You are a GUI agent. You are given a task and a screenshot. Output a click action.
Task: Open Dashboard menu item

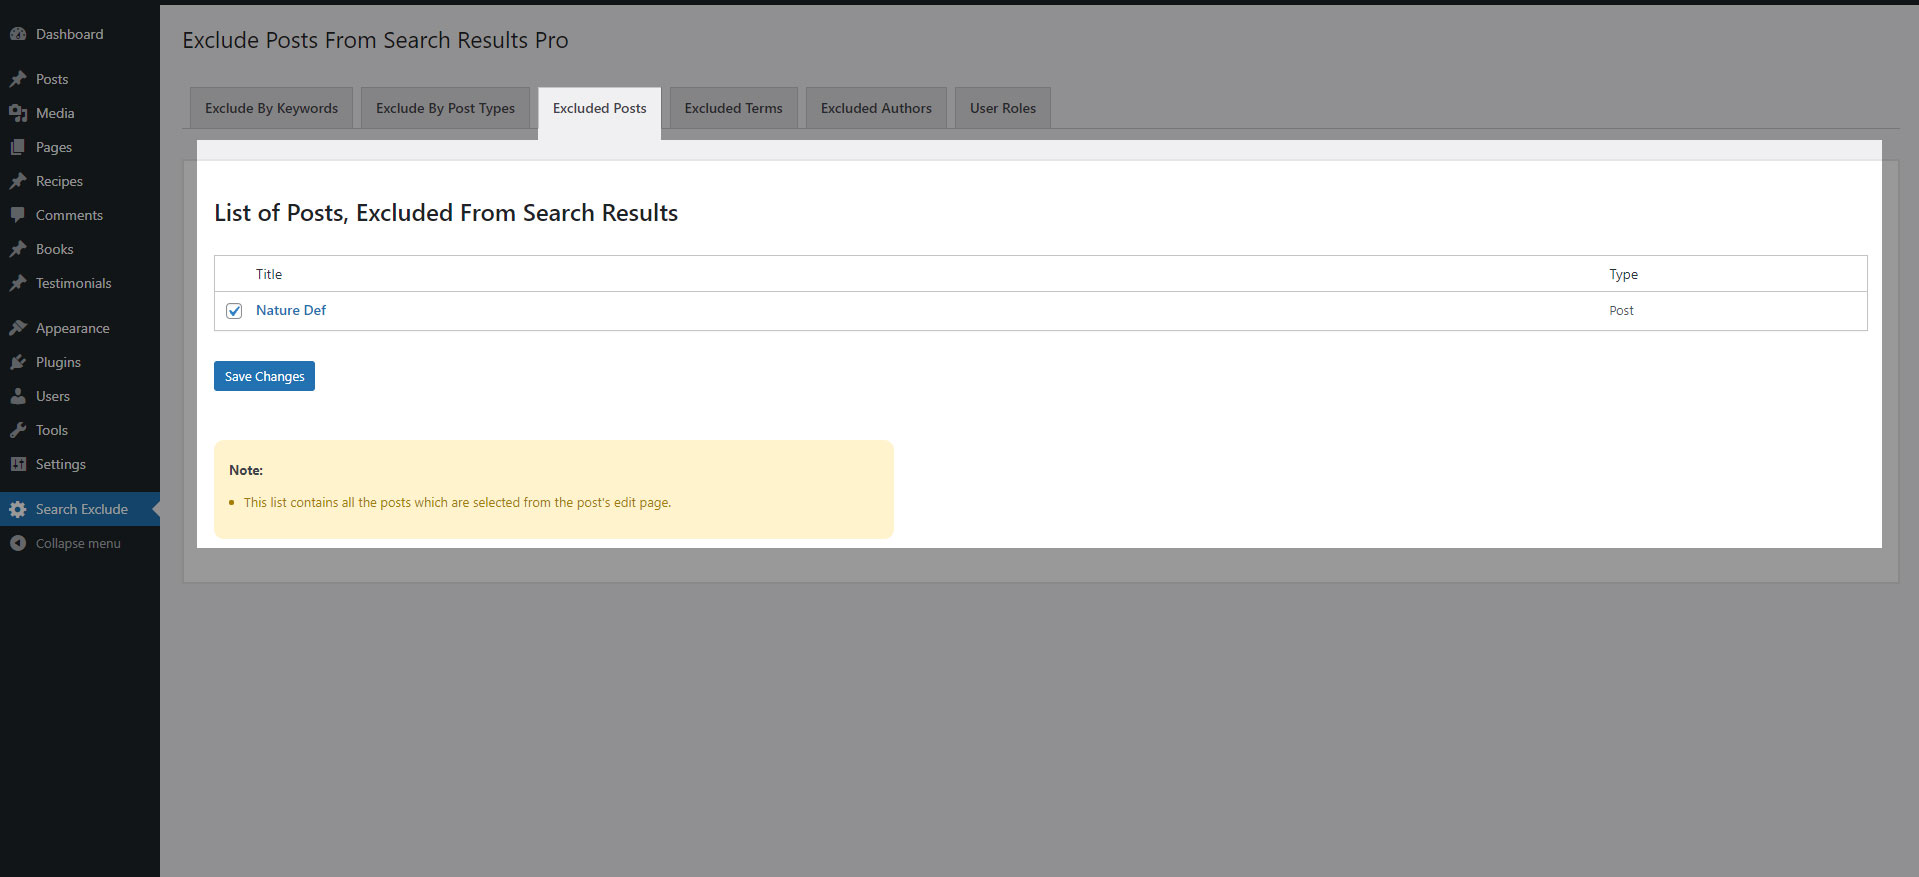tap(69, 34)
